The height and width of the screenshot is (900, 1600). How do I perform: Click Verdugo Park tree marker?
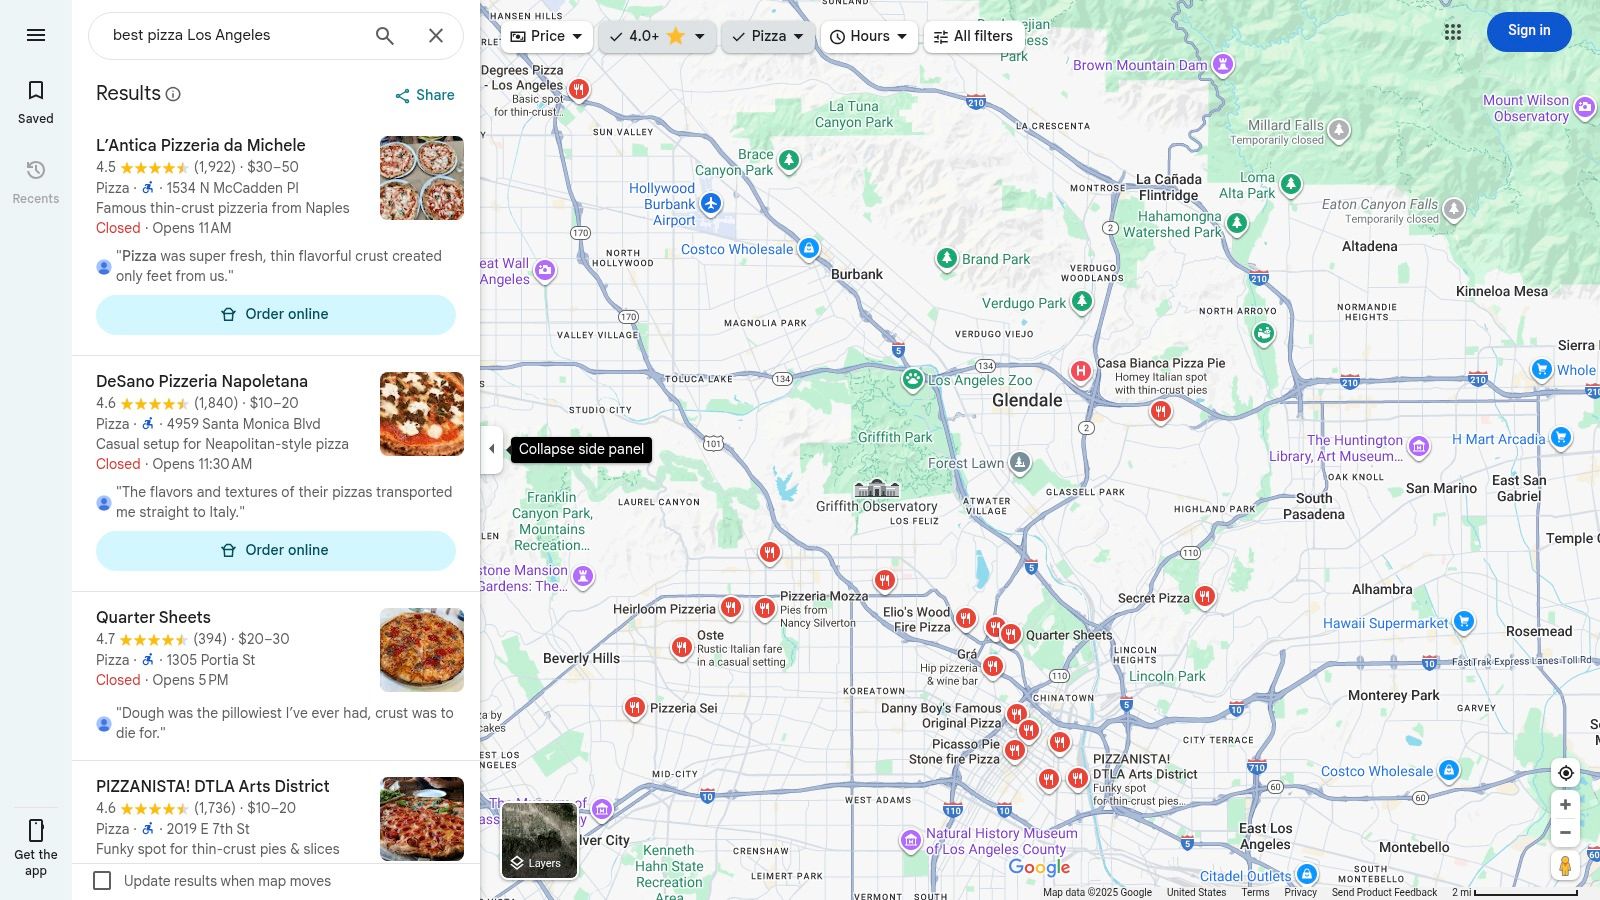click(1082, 301)
